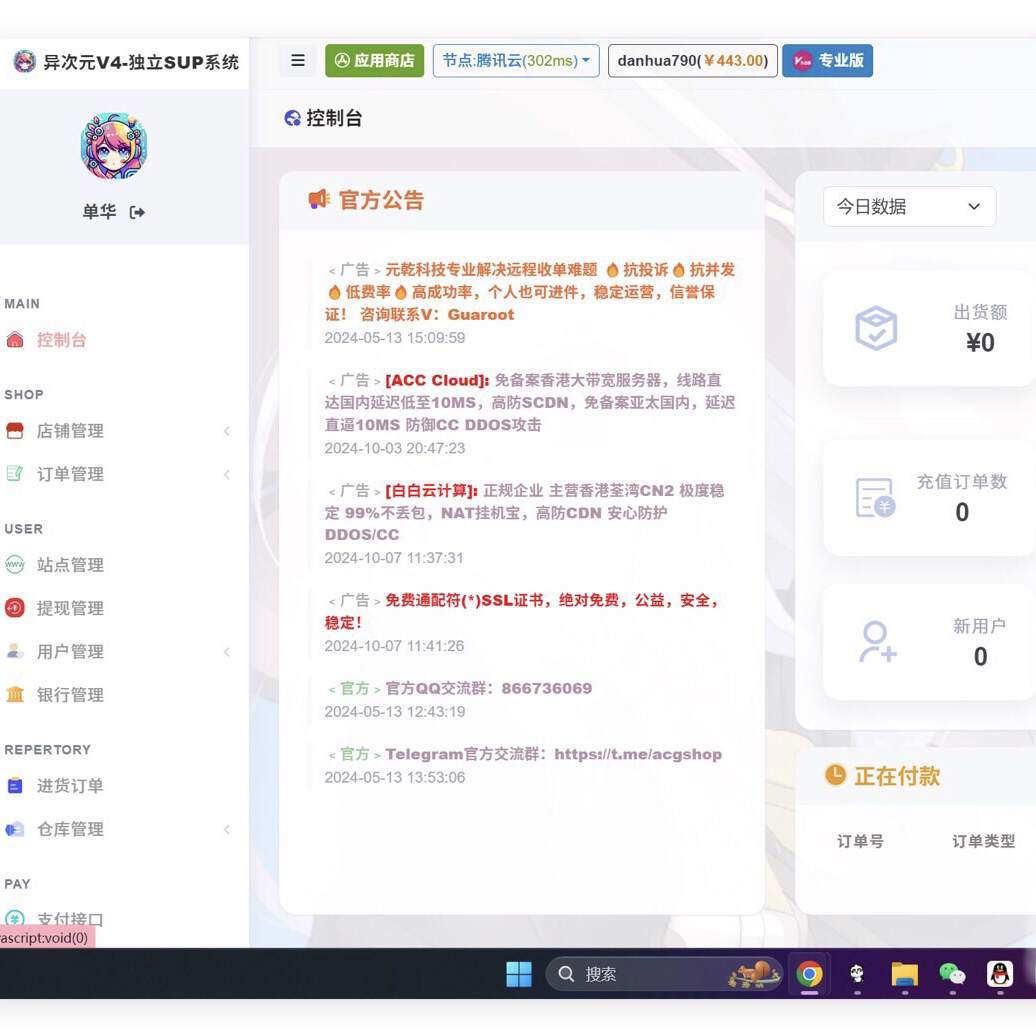Image resolution: width=1036 pixels, height=1036 pixels.
Task: Select the 进货订单 purchase orders icon
Action: click(x=17, y=786)
